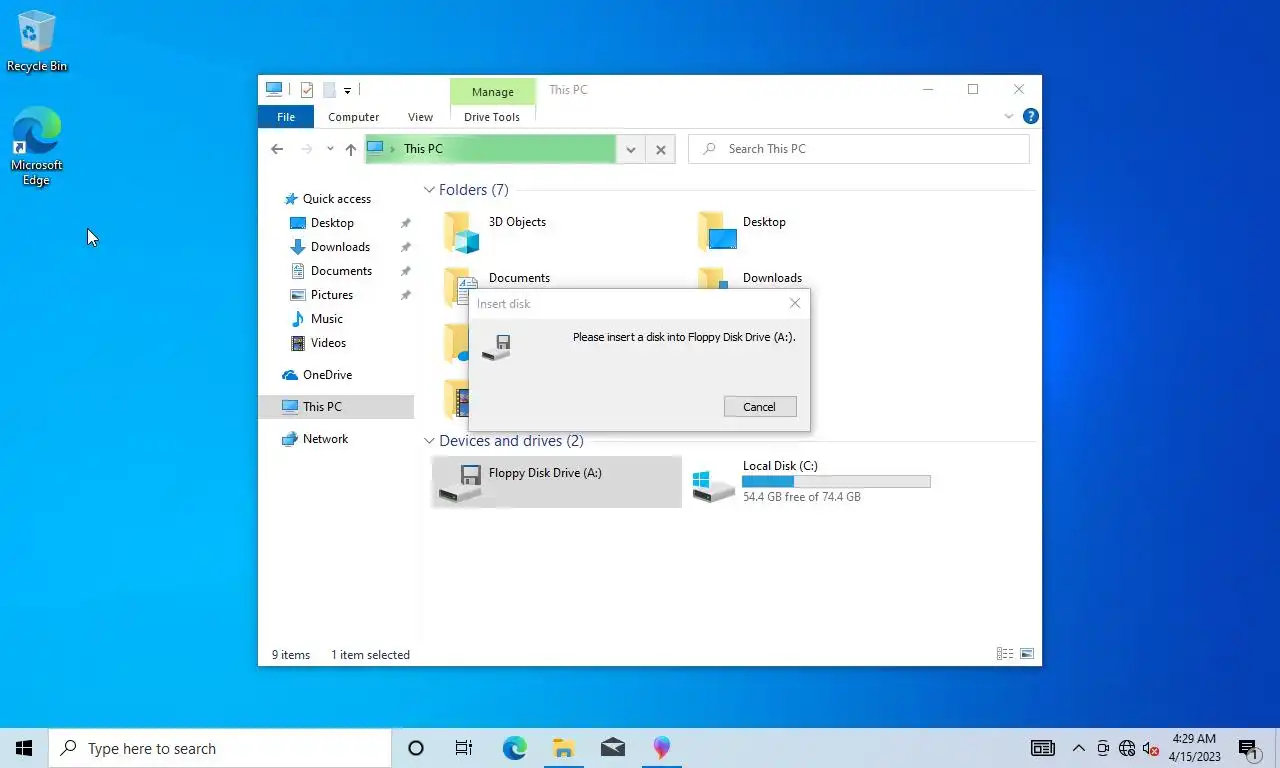This screenshot has width=1280, height=768.
Task: Select This PC in the navigation pane
Action: pos(336,407)
